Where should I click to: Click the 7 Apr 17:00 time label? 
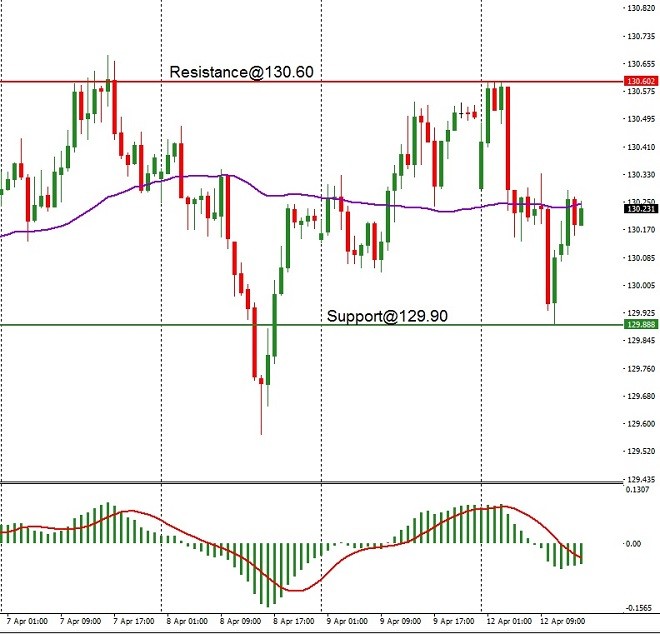click(134, 621)
